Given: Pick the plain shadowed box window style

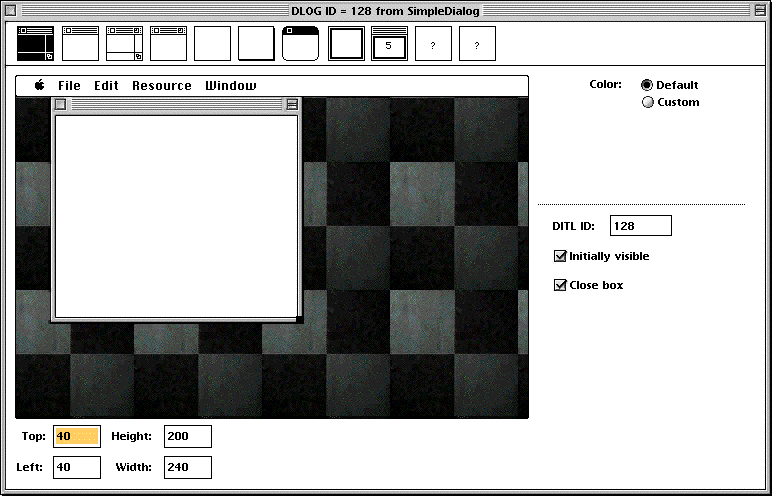Looking at the screenshot, I should point(256,44).
